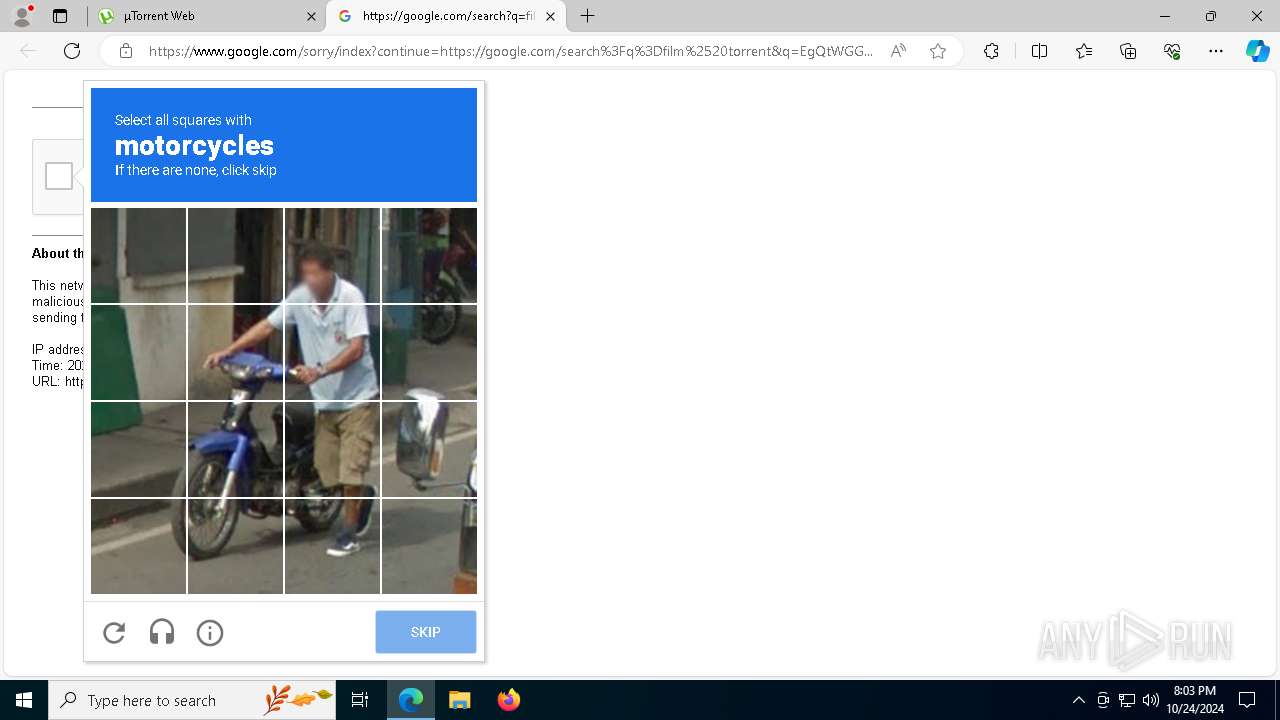Viewport: 1280px width, 720px height.
Task: Select the tile with chrome side mirror
Action: point(429,449)
